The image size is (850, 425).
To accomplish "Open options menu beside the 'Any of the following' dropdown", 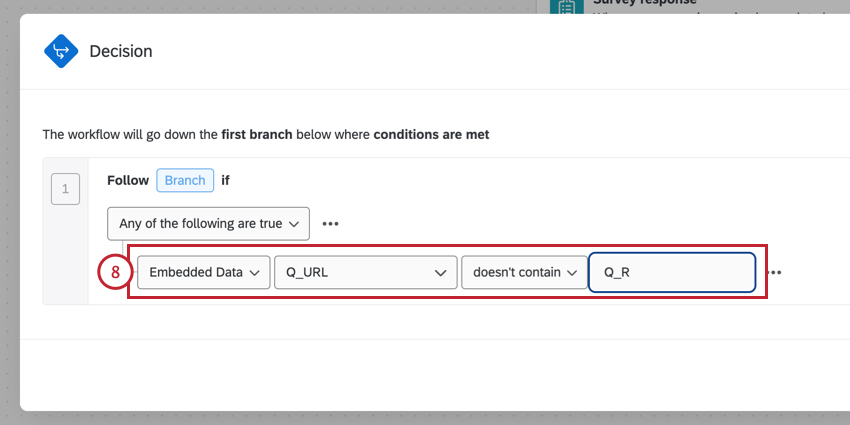I will pos(330,224).
